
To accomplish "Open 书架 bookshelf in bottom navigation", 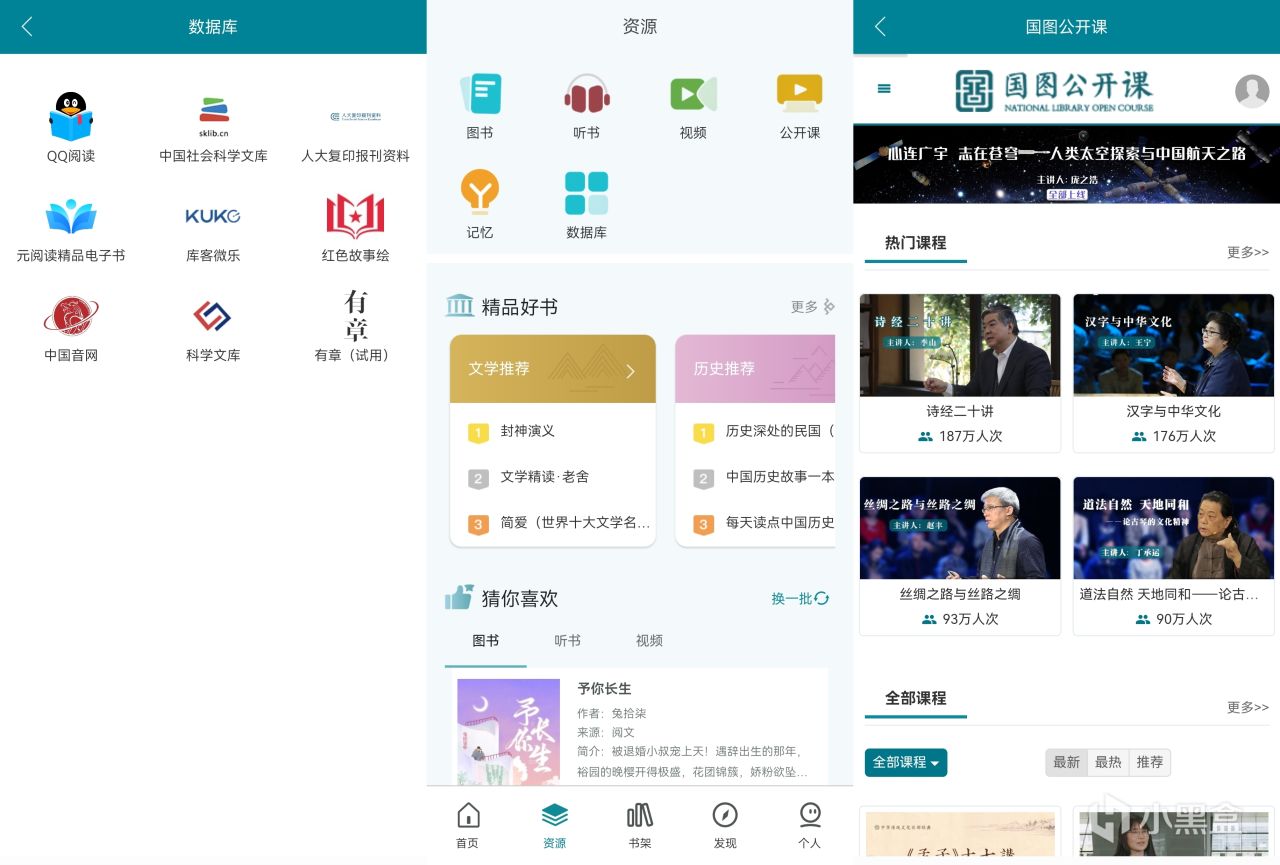I will click(x=640, y=825).
